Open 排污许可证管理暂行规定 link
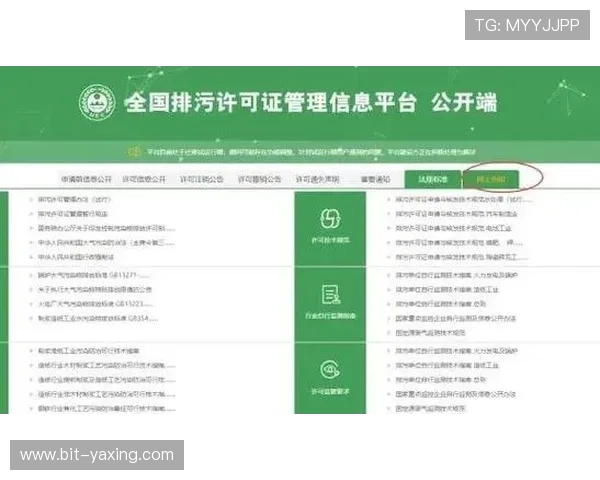600x480 pixels. pos(73,214)
